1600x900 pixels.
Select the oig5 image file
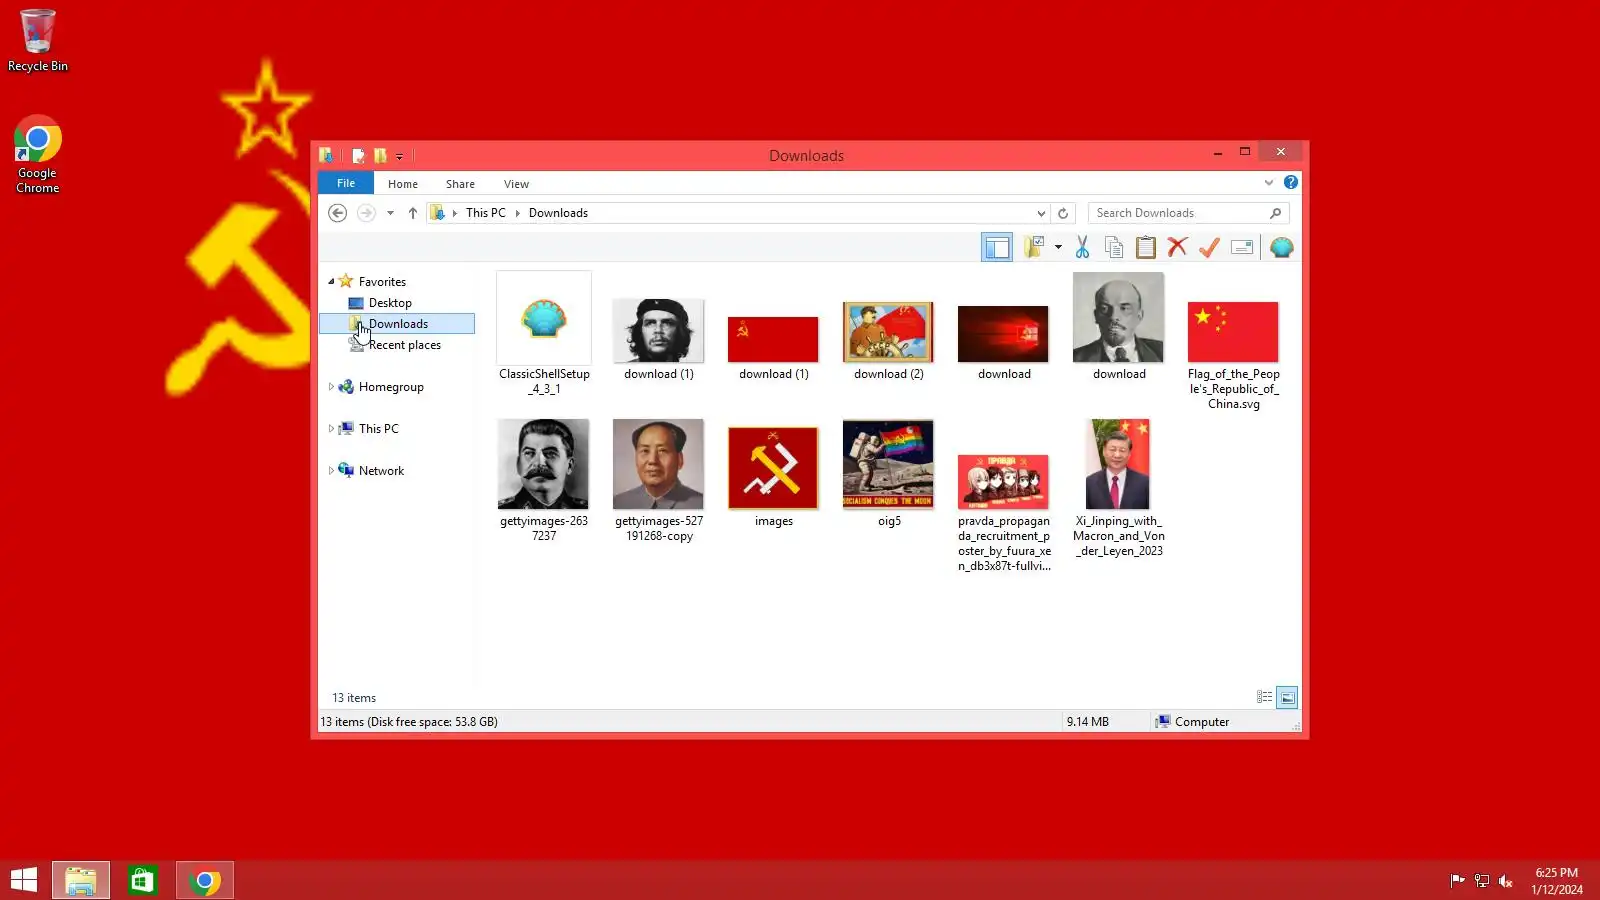pos(889,473)
